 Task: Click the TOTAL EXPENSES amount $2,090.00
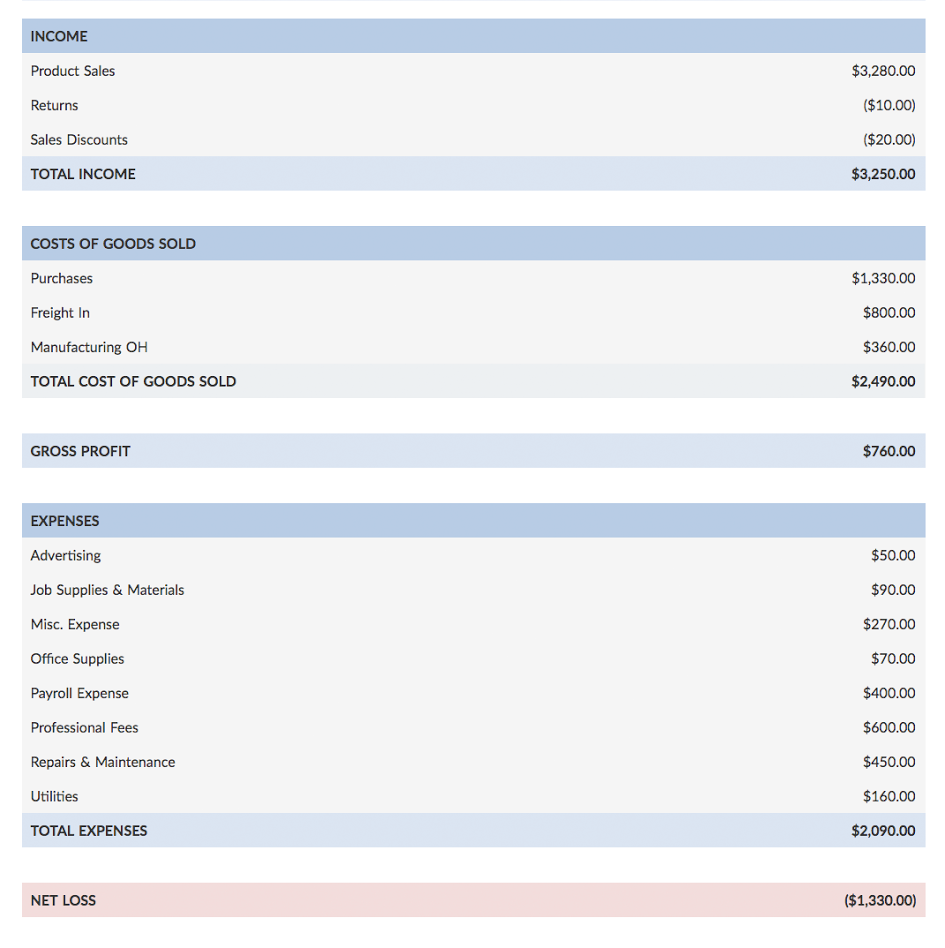[883, 831]
